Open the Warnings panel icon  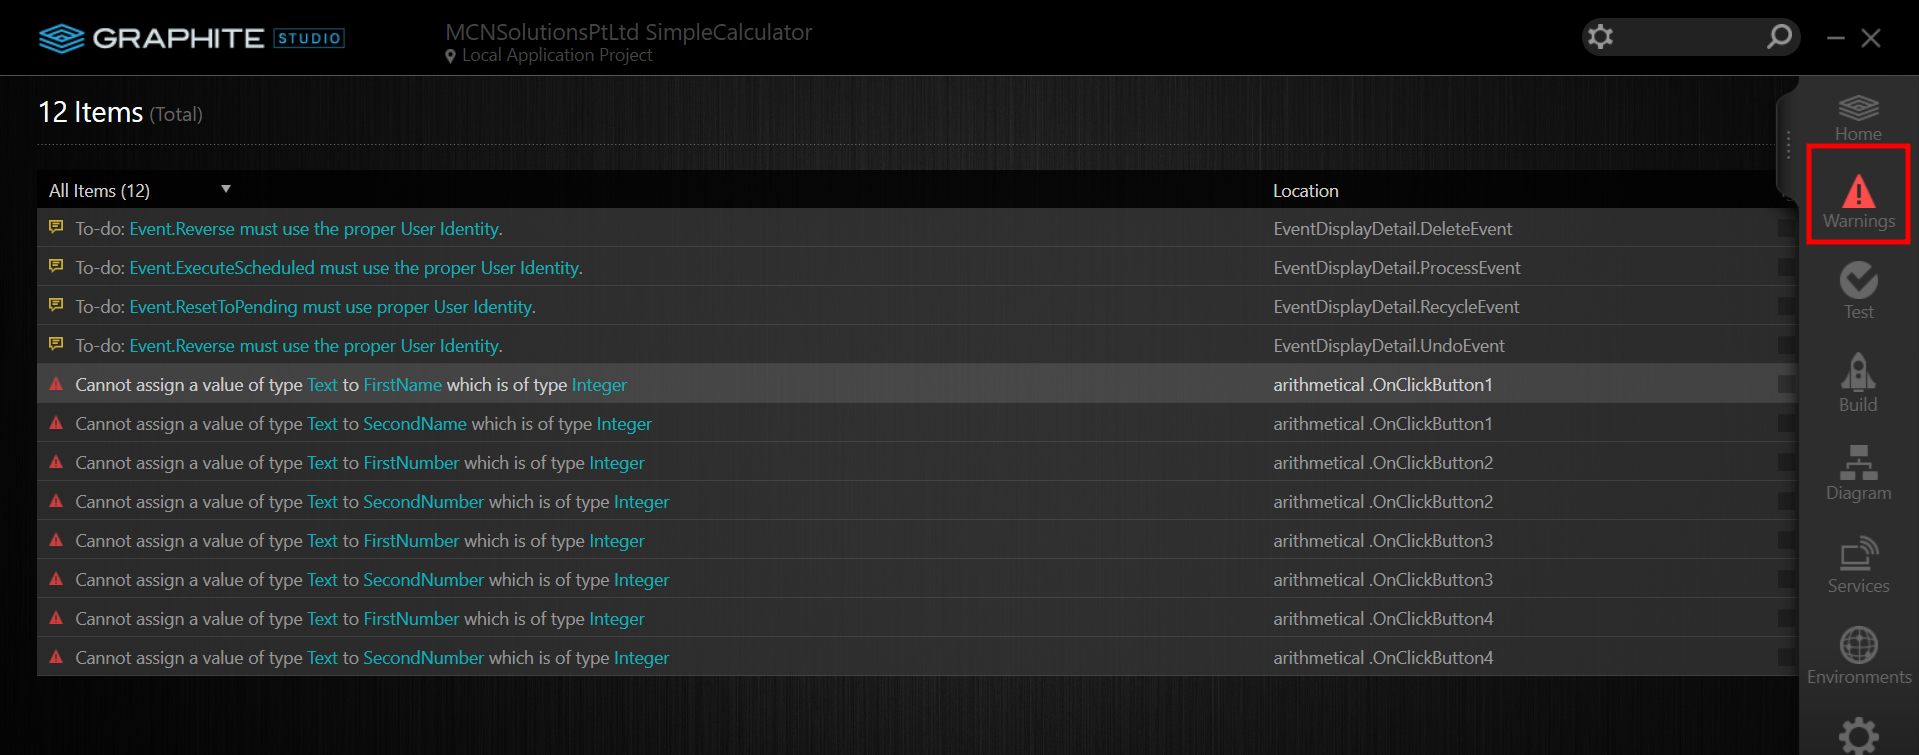point(1858,195)
